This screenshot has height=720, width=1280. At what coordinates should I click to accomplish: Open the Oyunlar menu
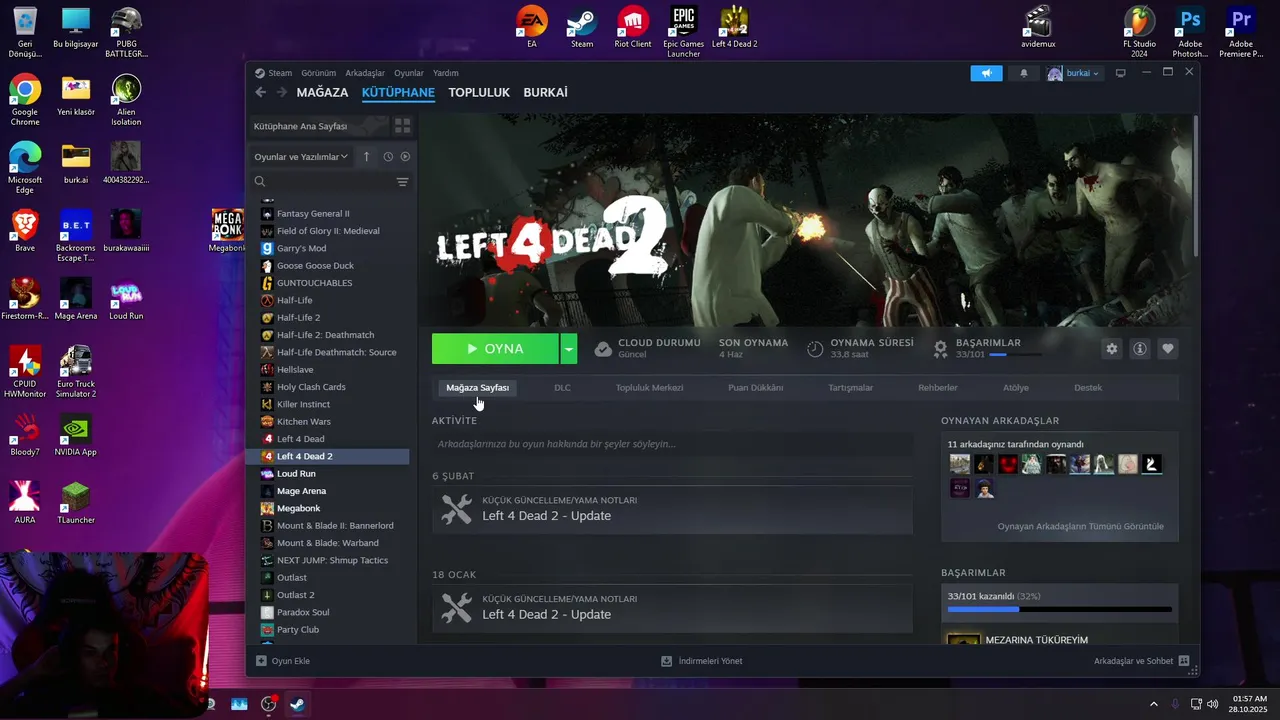[x=409, y=73]
